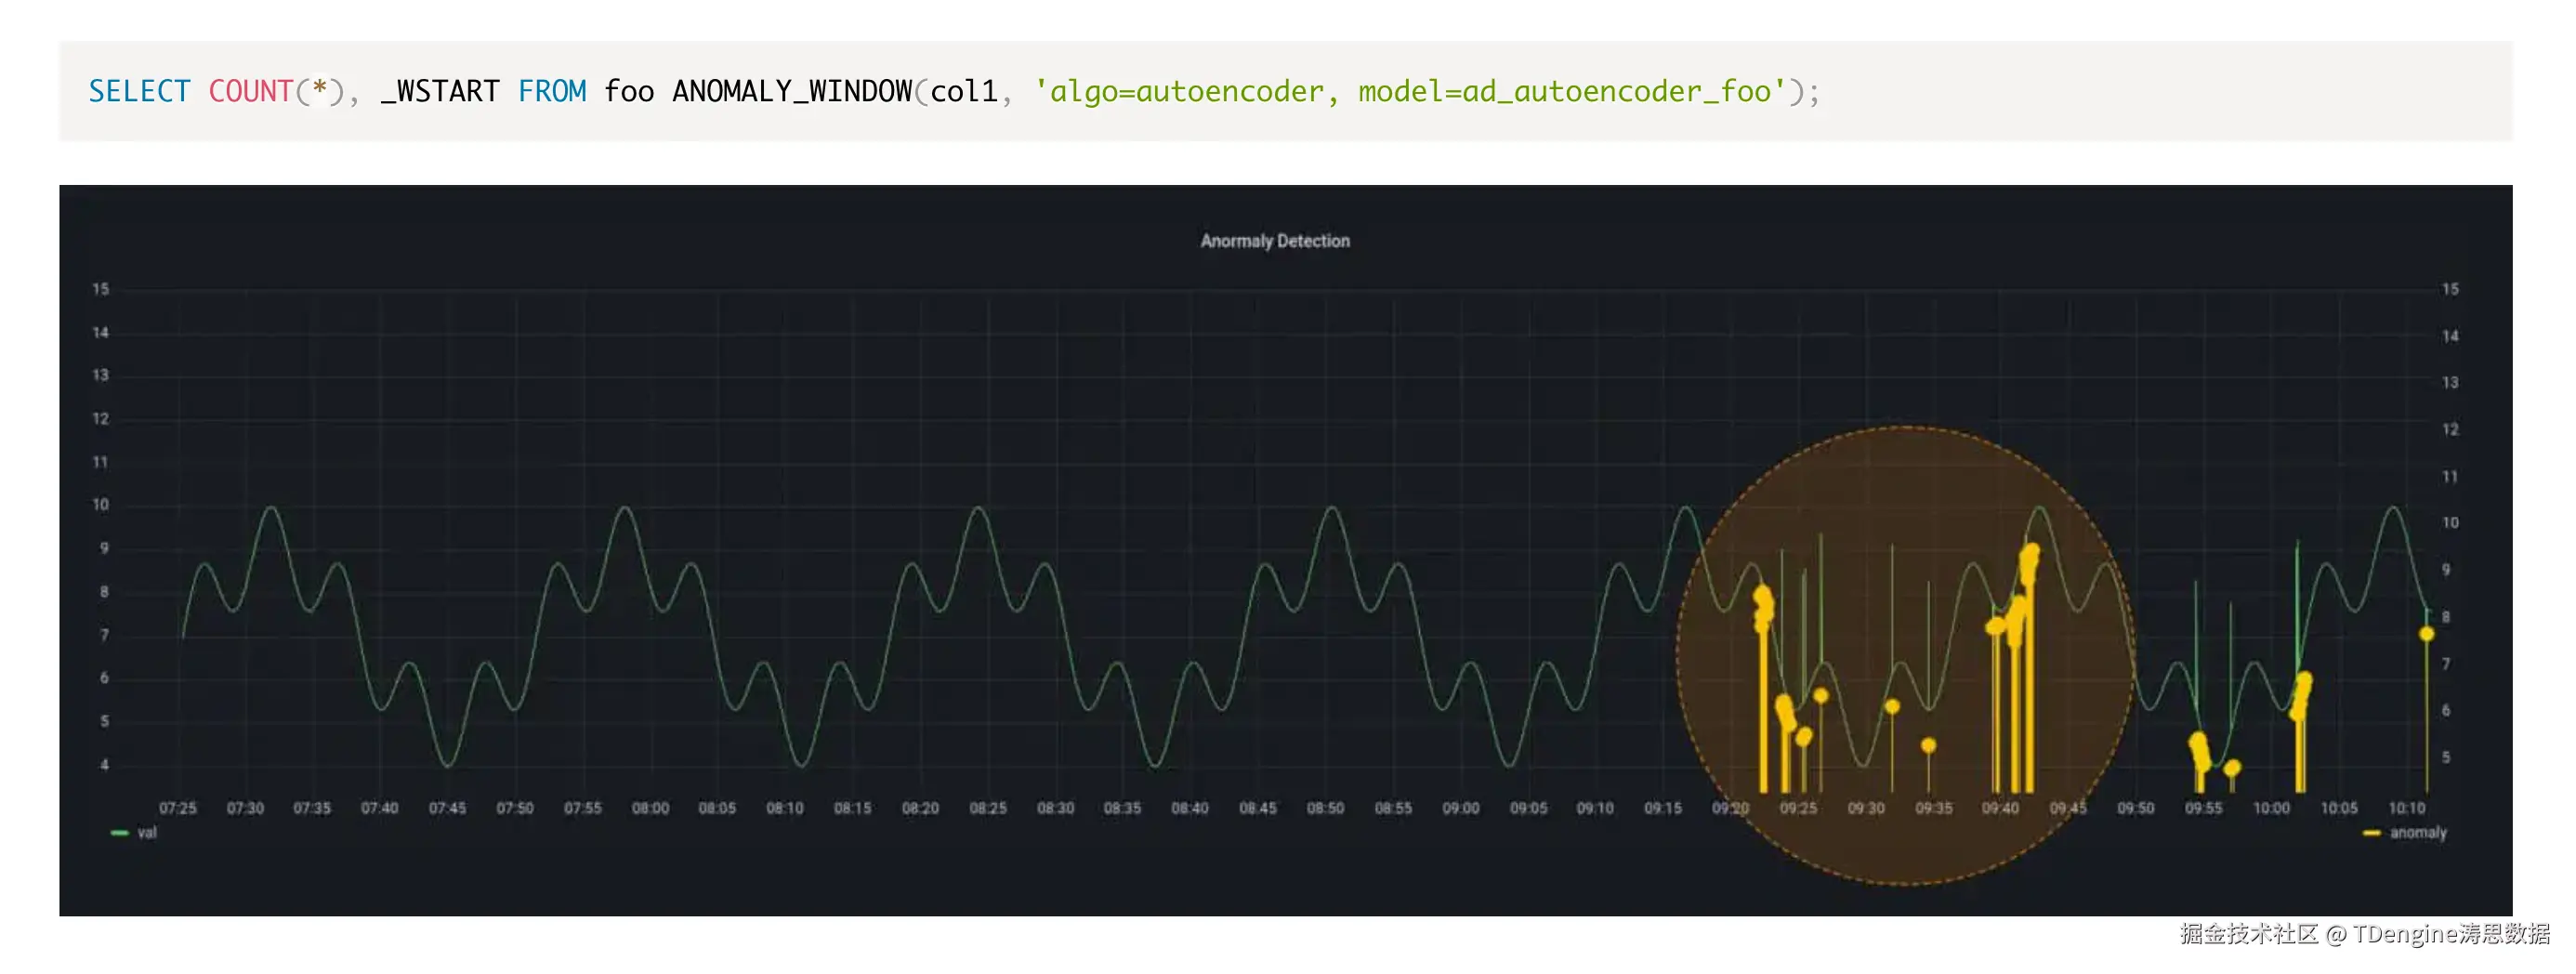Click the COUNT function in the SQL statement
The width and height of the screenshot is (2576, 974).
point(250,91)
